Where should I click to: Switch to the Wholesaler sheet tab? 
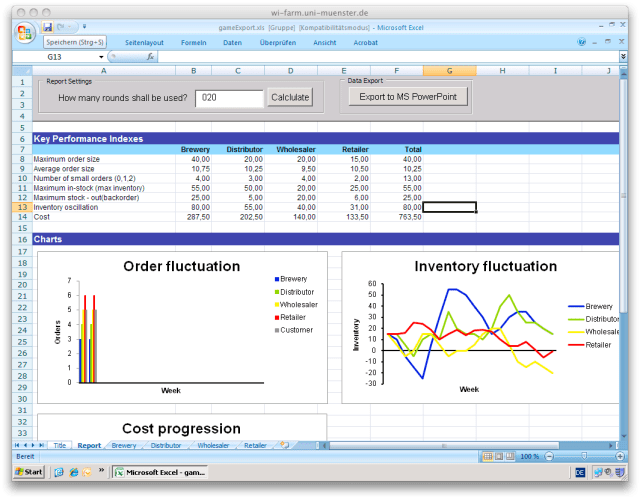[x=213, y=446]
